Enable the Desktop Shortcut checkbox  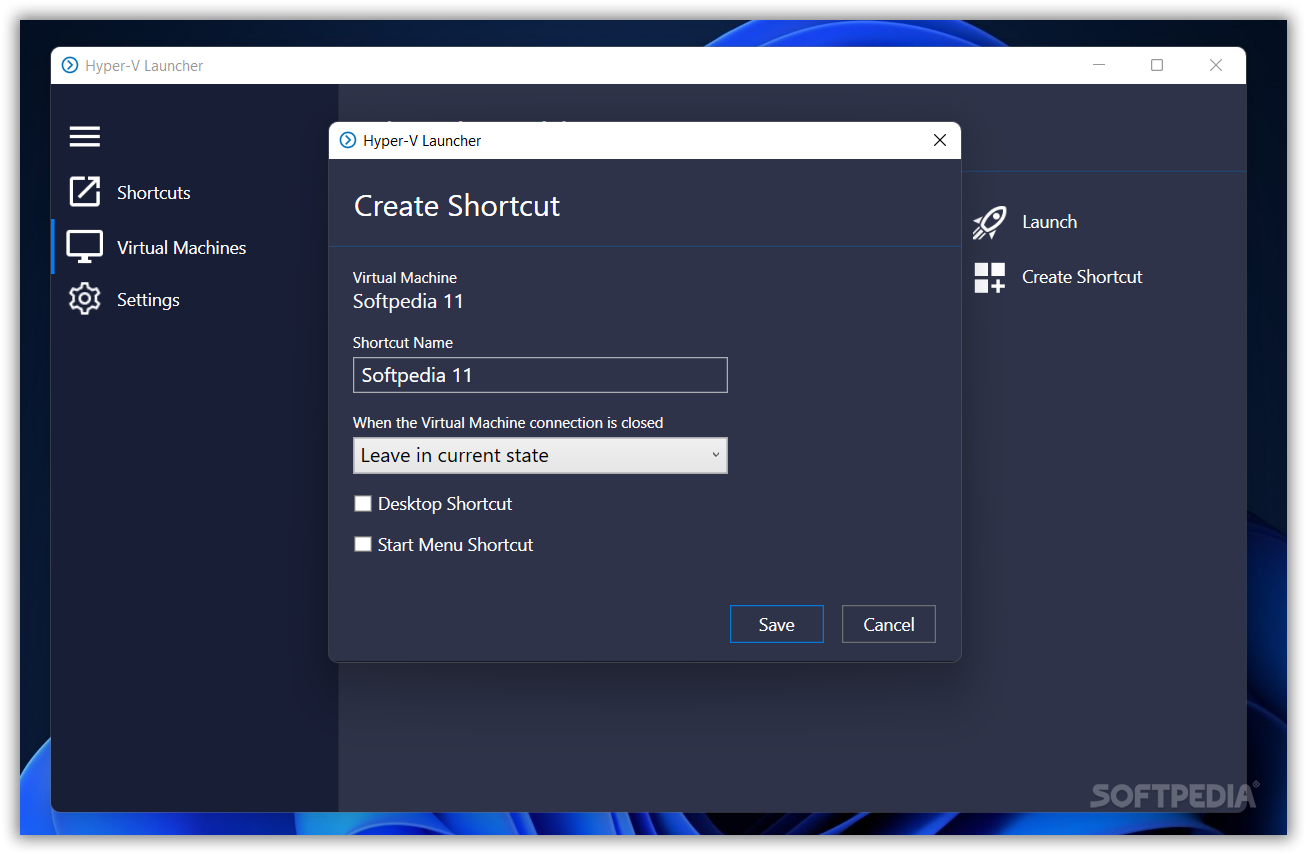(363, 503)
